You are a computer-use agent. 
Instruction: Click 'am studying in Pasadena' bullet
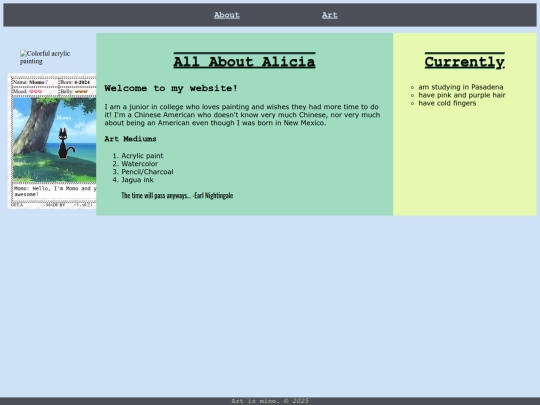coord(460,87)
